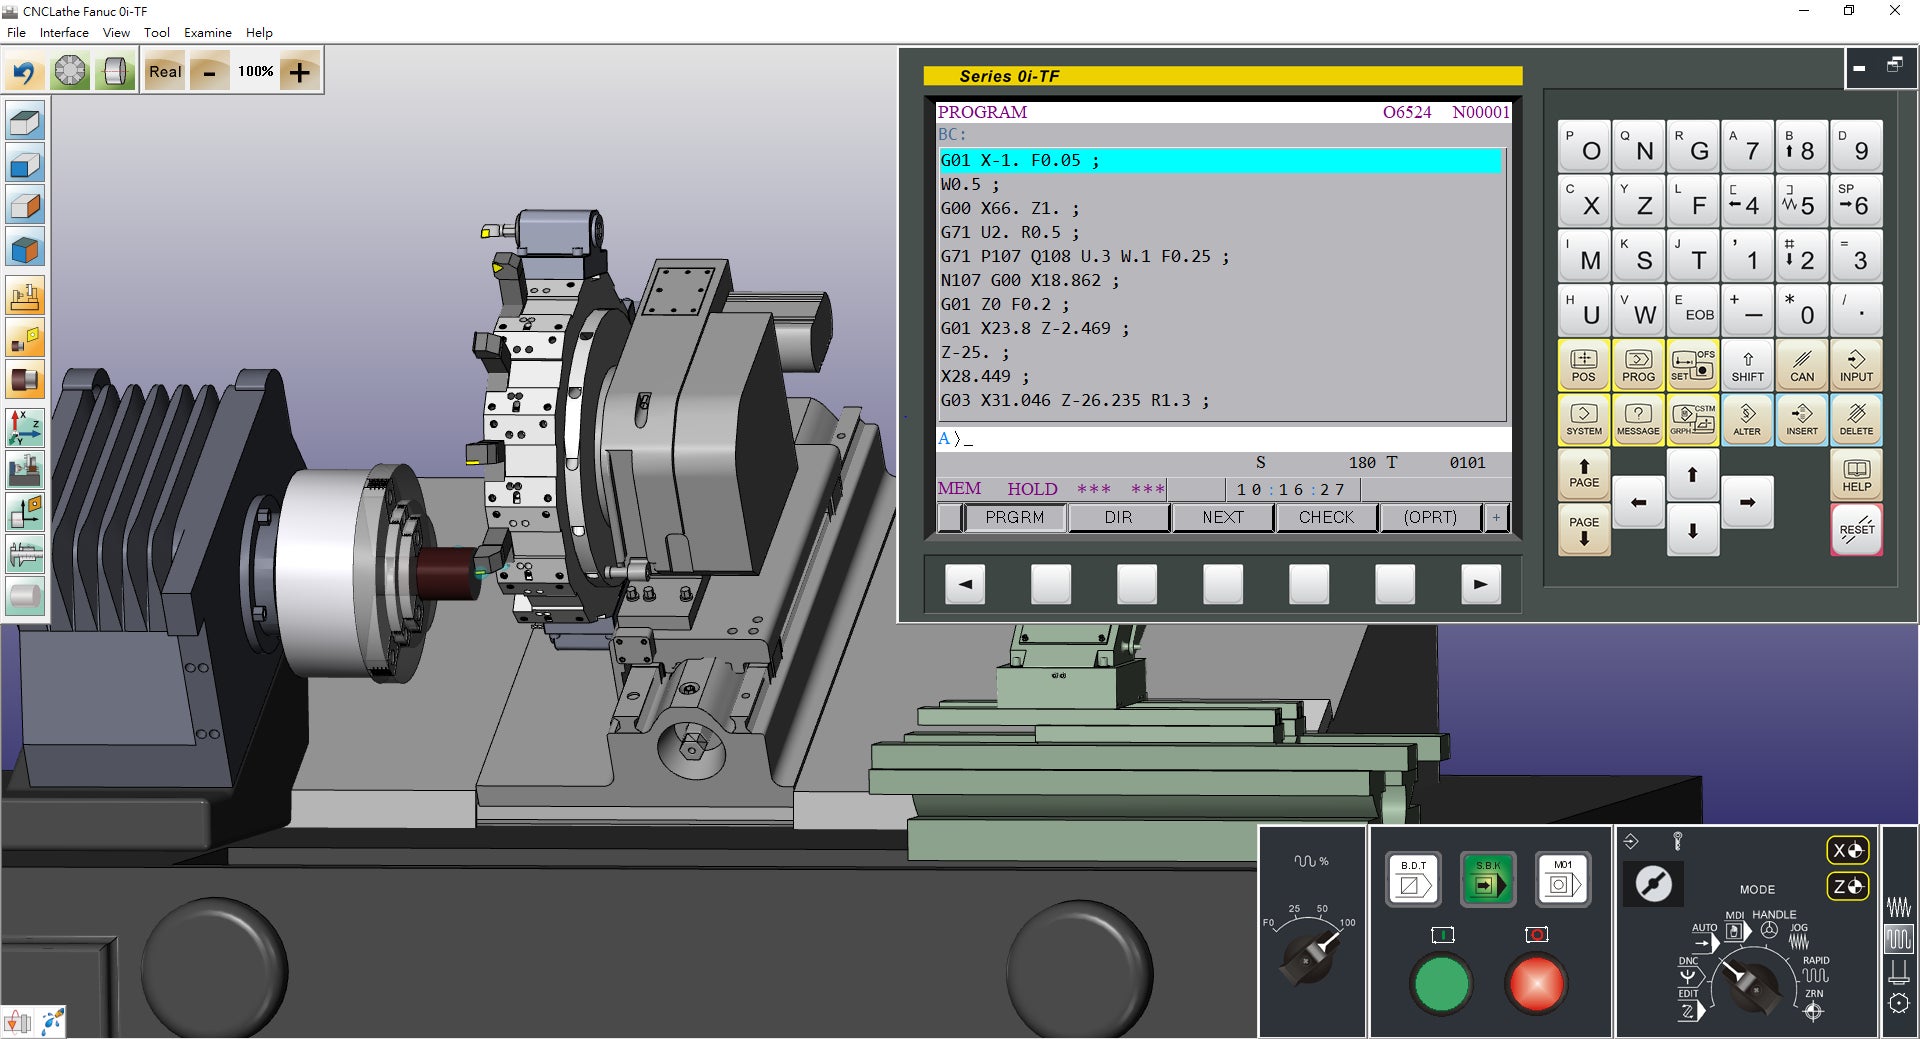Click the red feed hold button

coord(1537,984)
